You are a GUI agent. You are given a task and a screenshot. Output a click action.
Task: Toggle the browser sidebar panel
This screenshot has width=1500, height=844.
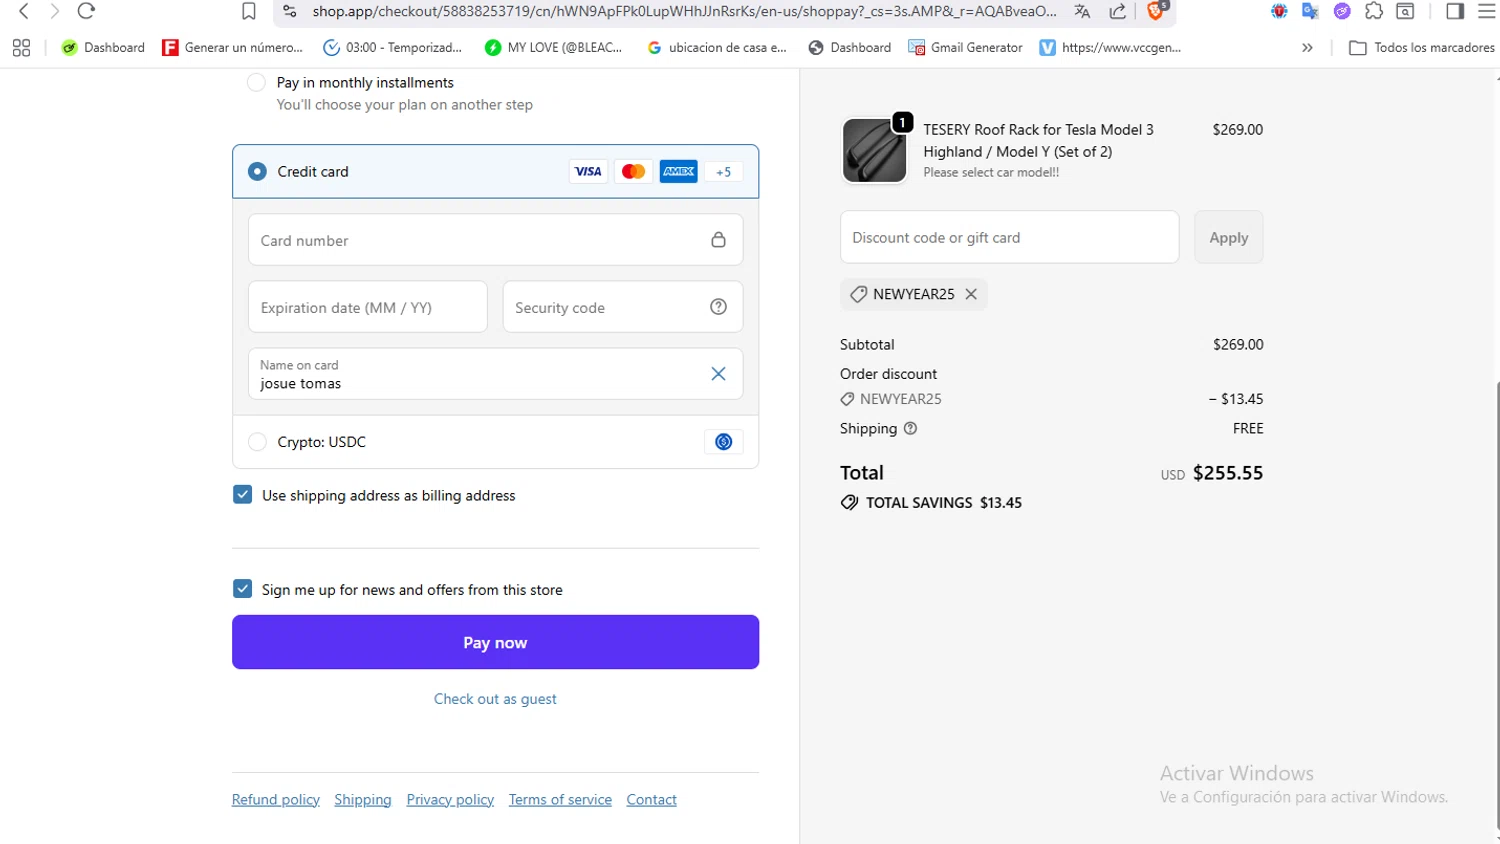click(x=1455, y=12)
